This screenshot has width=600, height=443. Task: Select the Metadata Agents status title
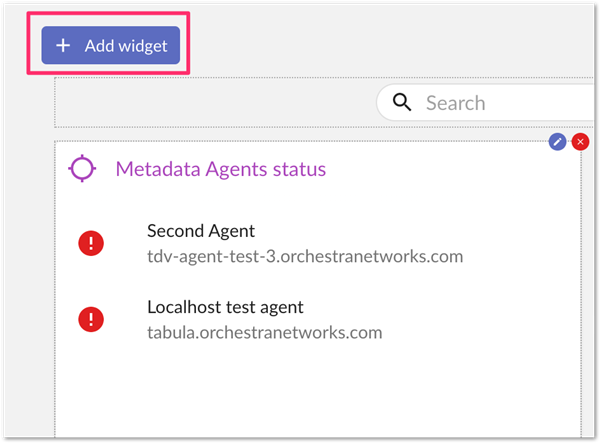pos(221,169)
